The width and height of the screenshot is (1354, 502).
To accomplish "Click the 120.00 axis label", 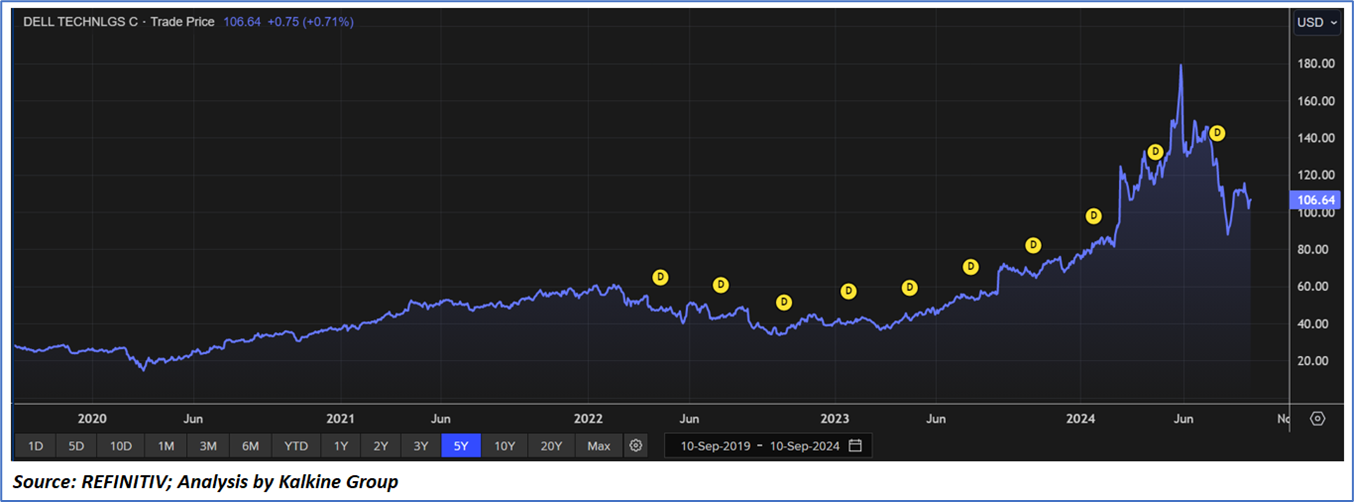I will [x=1316, y=175].
